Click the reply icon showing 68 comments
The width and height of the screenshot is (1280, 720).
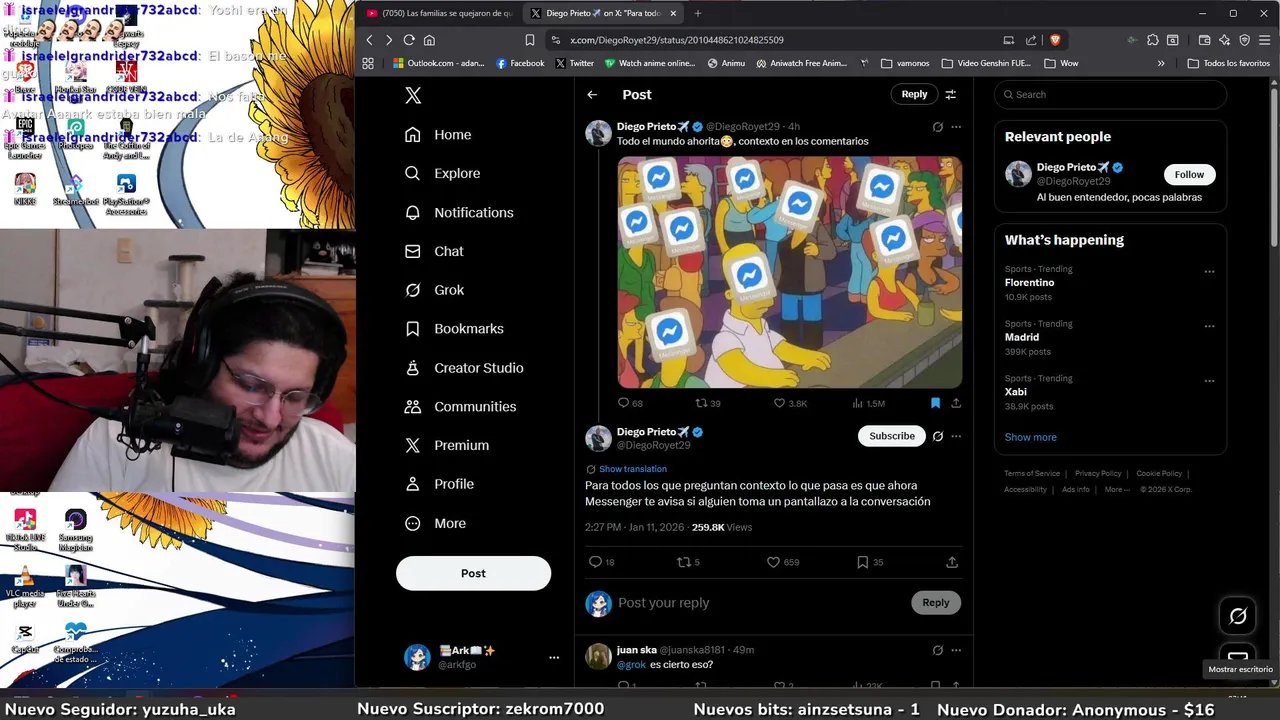pos(630,403)
